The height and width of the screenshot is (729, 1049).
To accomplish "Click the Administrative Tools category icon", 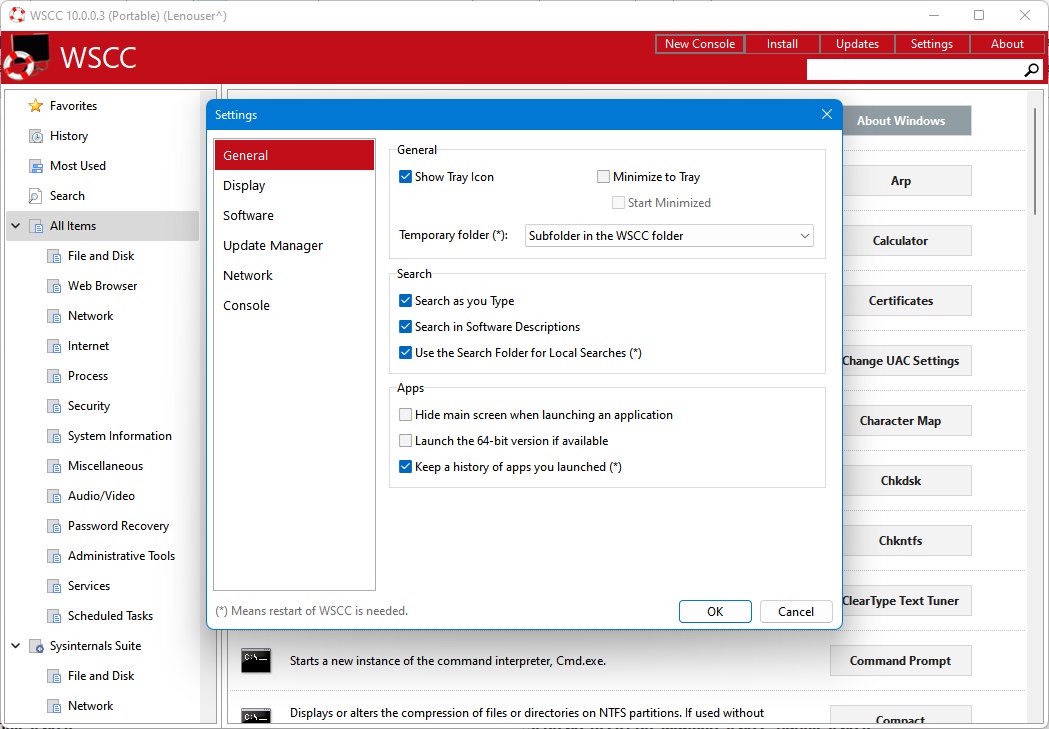I will click(54, 556).
